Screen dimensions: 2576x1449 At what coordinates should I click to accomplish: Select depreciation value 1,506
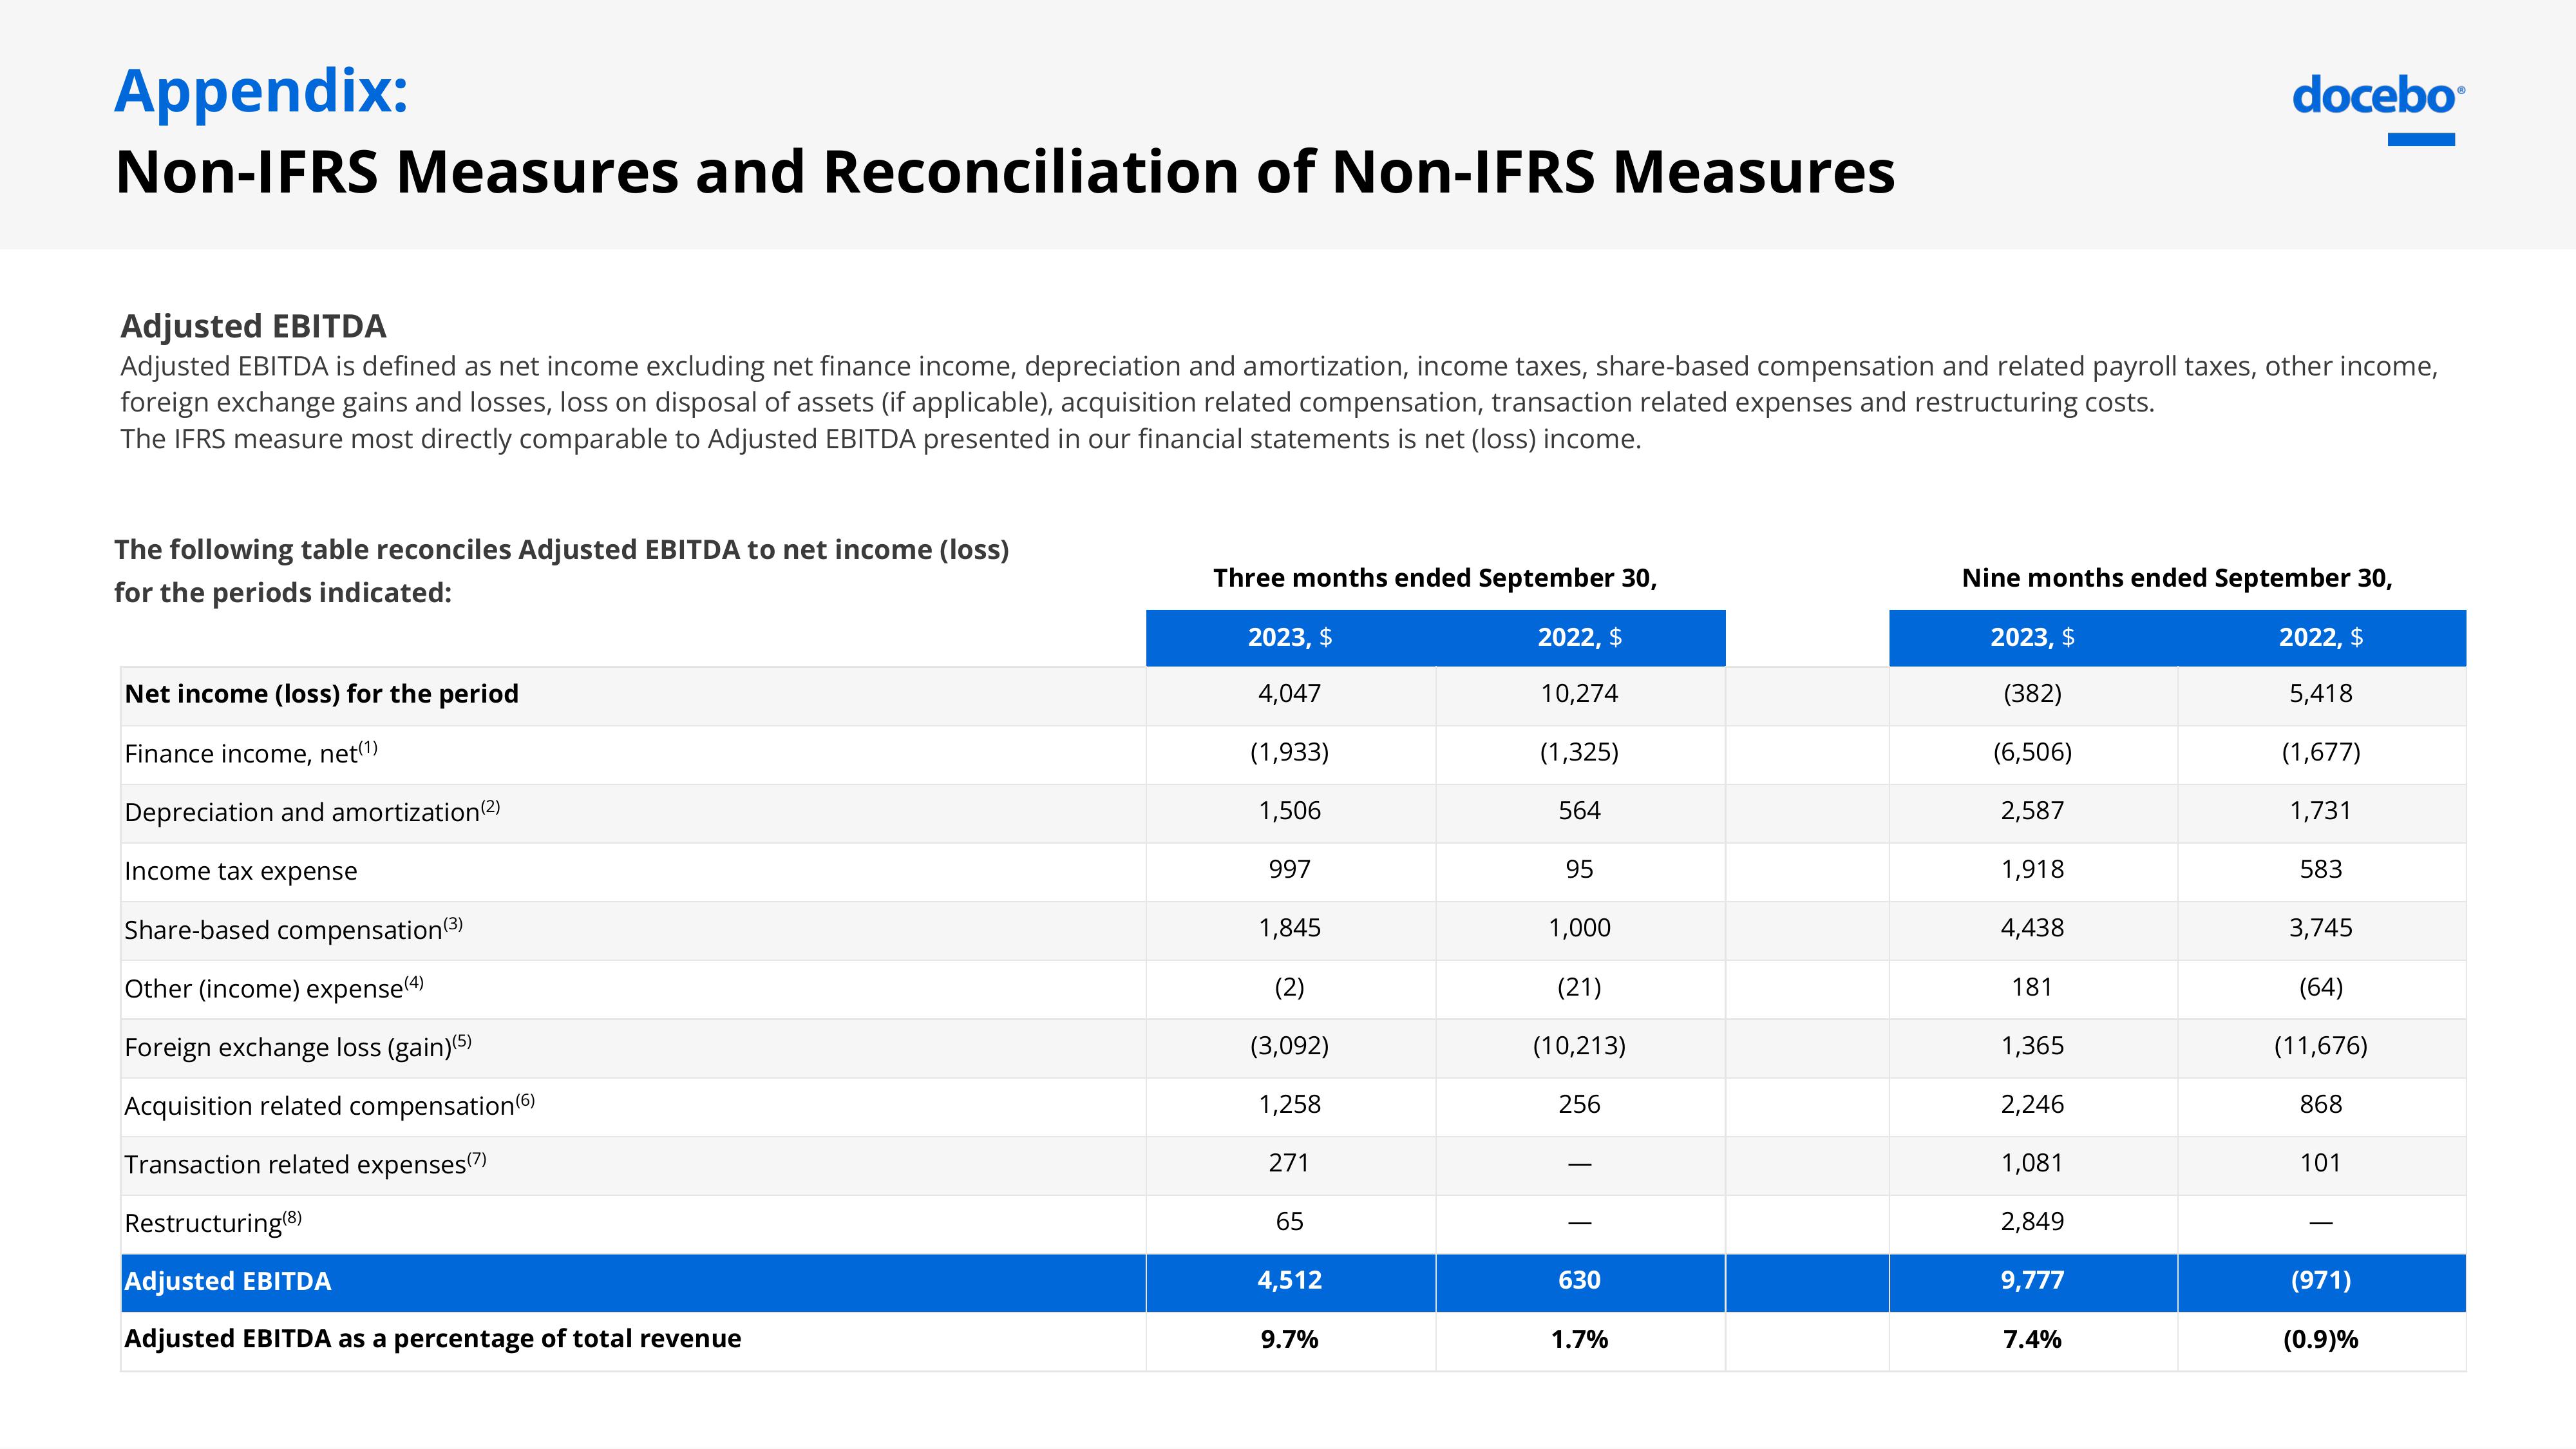[1289, 810]
